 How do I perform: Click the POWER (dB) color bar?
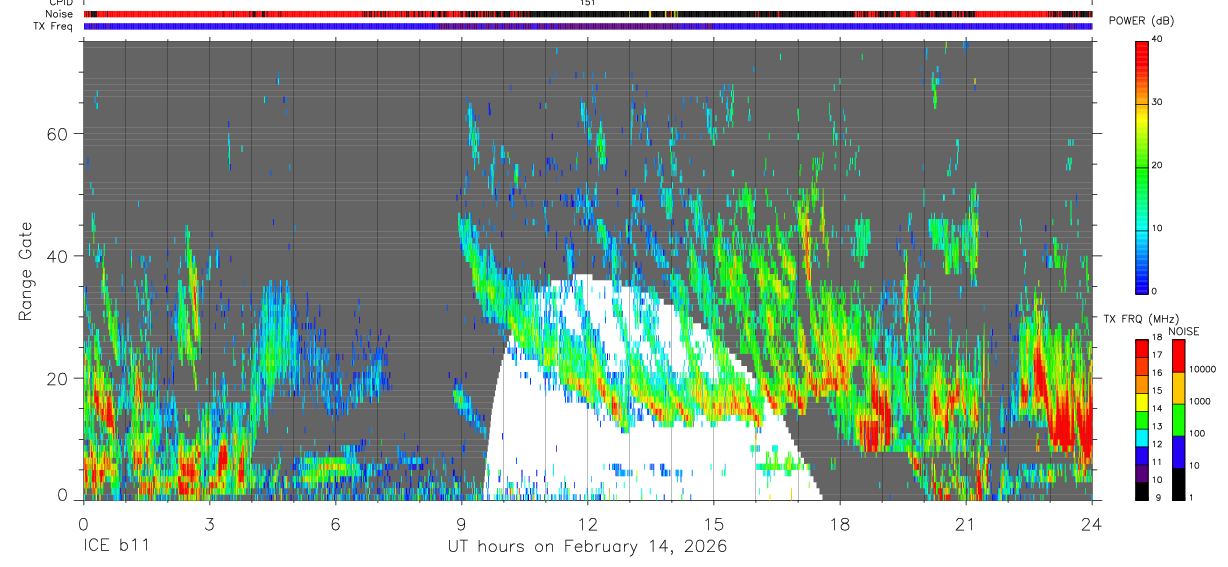1141,166
